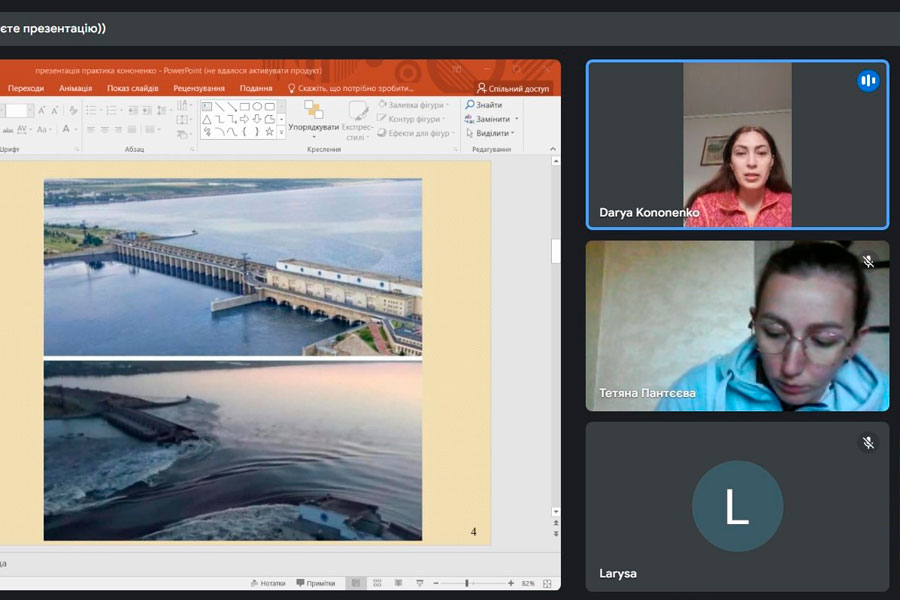Viewport: 900px width, 600px height.
Task: Open the Замінити dropdown arrow
Action: pyautogui.click(x=517, y=119)
